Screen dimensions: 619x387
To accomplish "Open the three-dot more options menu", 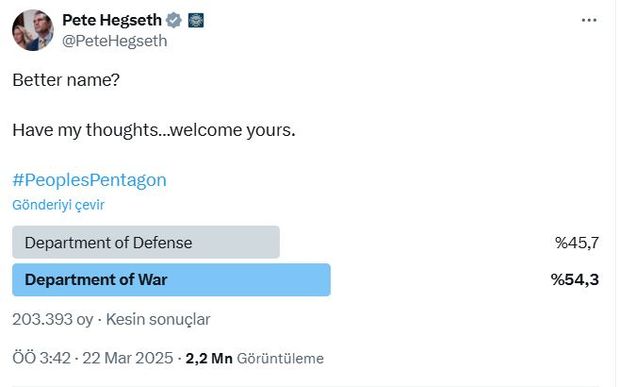I will pos(589,20).
